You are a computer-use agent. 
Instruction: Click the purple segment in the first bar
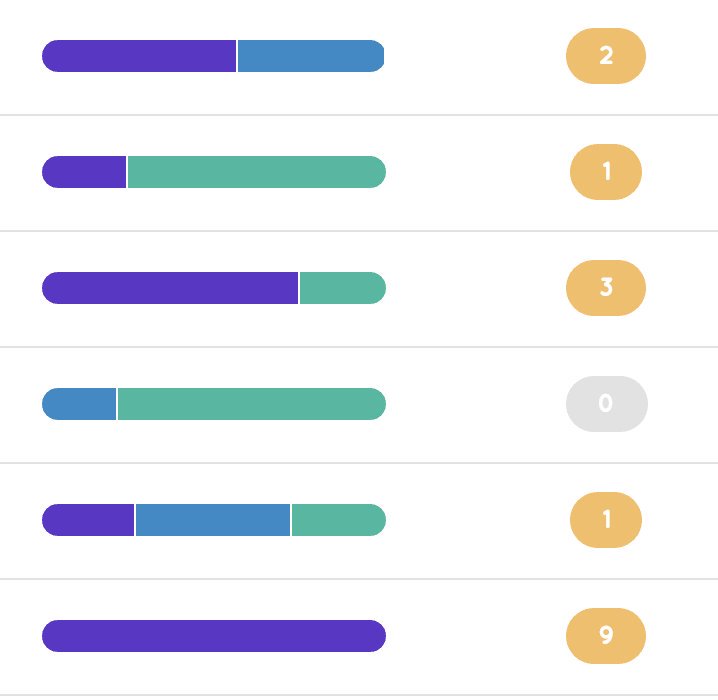tap(139, 56)
